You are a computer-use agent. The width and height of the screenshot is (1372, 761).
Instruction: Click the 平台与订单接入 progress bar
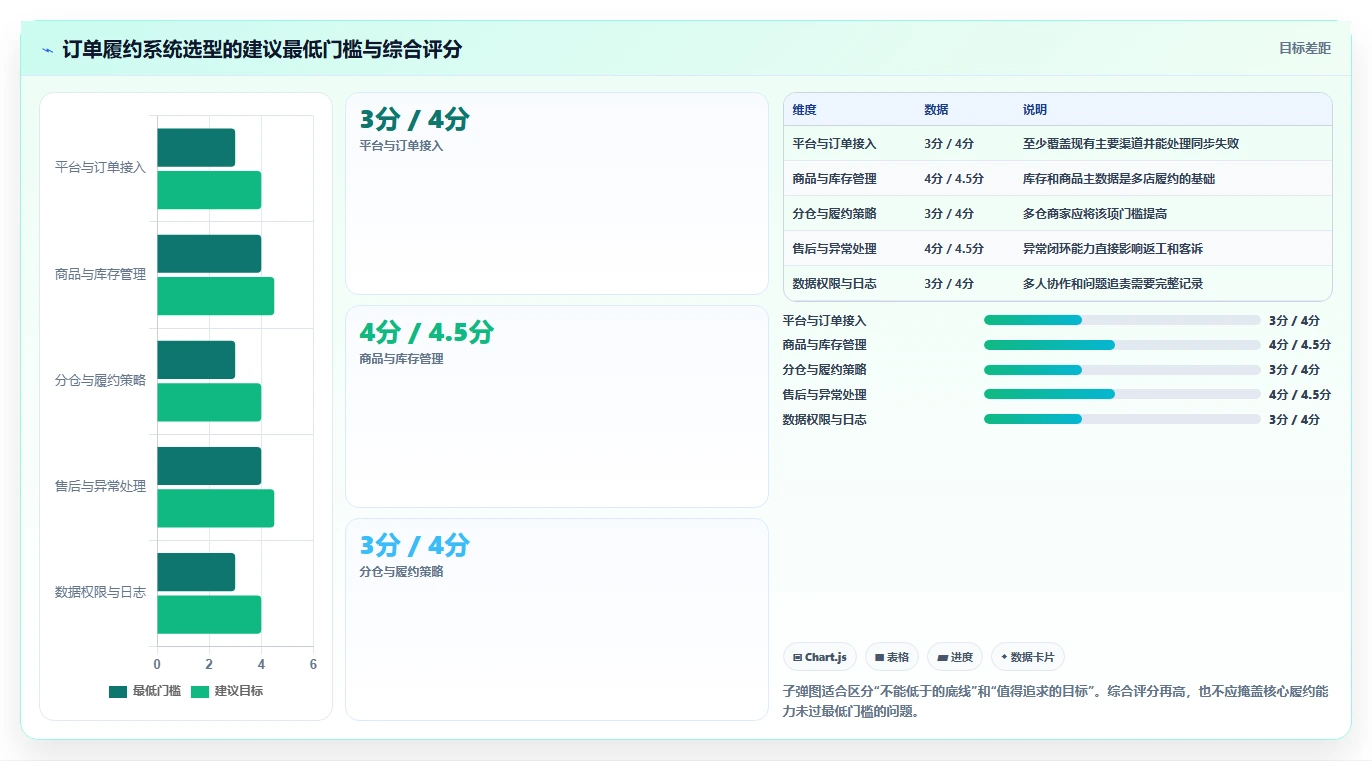click(1122, 320)
